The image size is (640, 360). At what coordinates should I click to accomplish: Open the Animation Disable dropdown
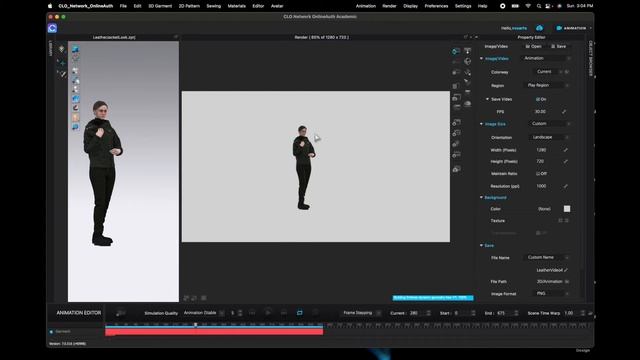point(203,313)
